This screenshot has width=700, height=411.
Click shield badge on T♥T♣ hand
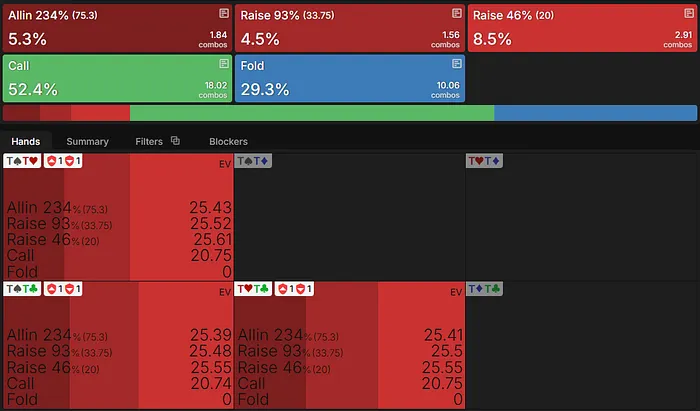(x=294, y=289)
